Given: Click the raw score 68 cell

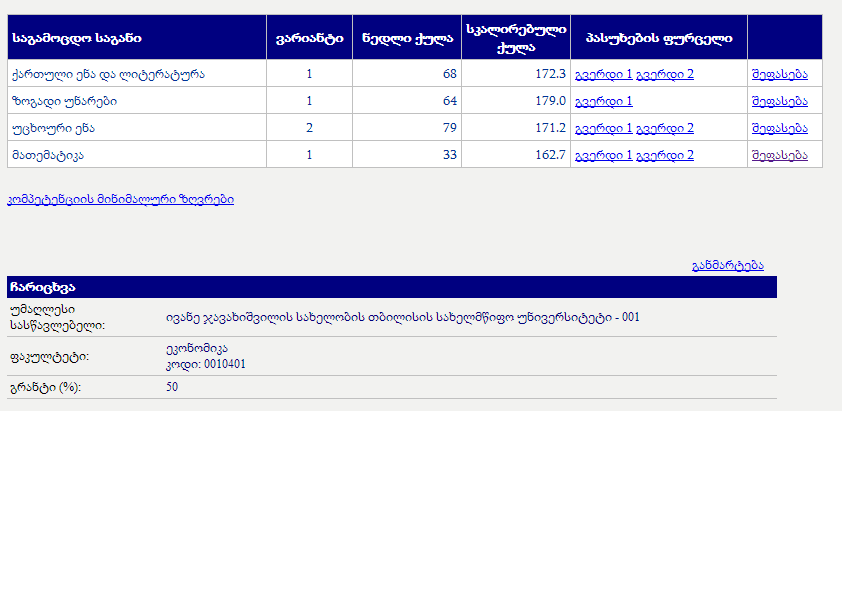Looking at the screenshot, I should coord(407,74).
